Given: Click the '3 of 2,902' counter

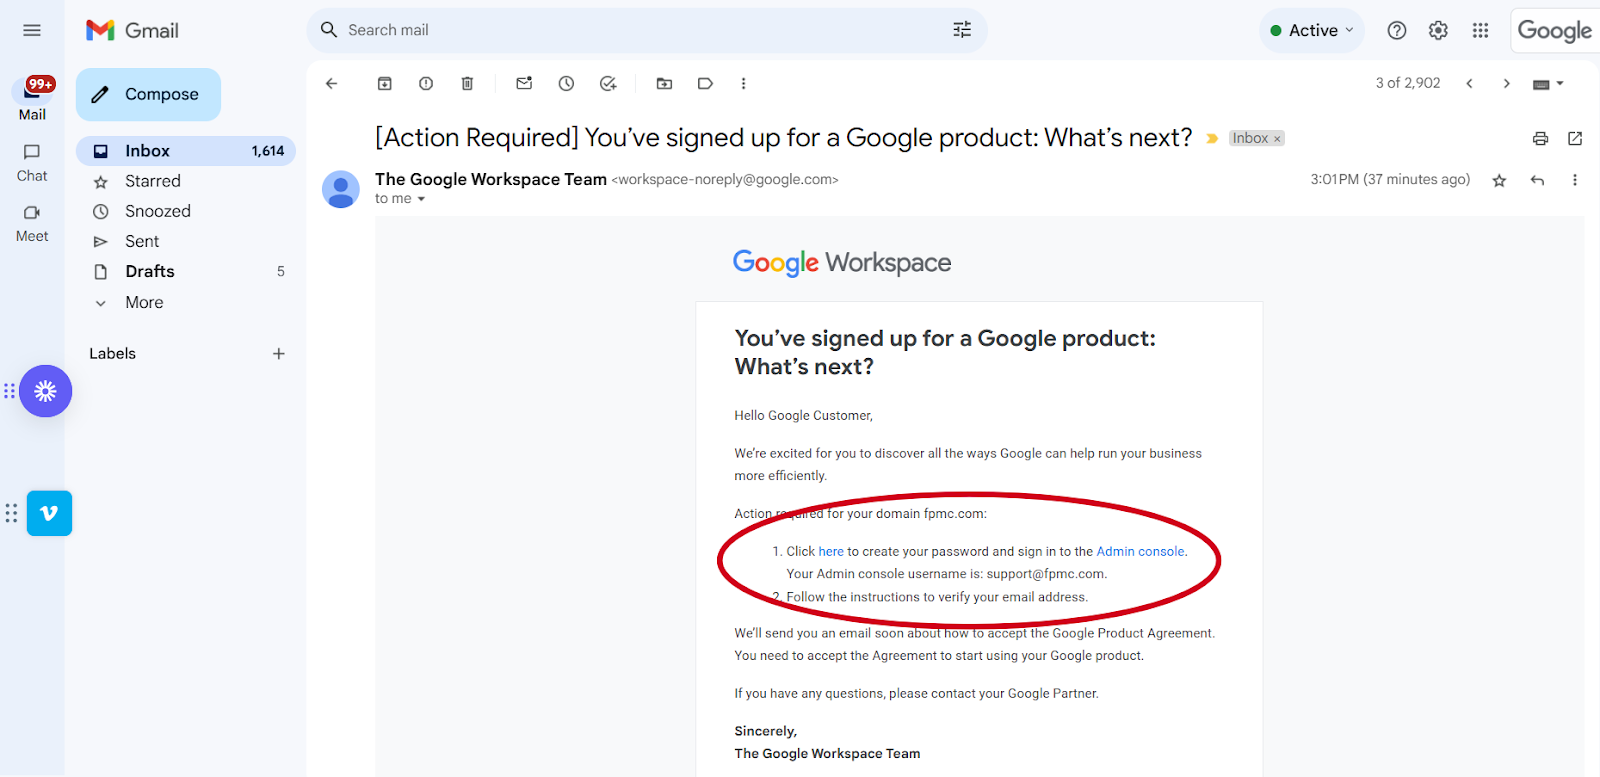Looking at the screenshot, I should [1408, 83].
